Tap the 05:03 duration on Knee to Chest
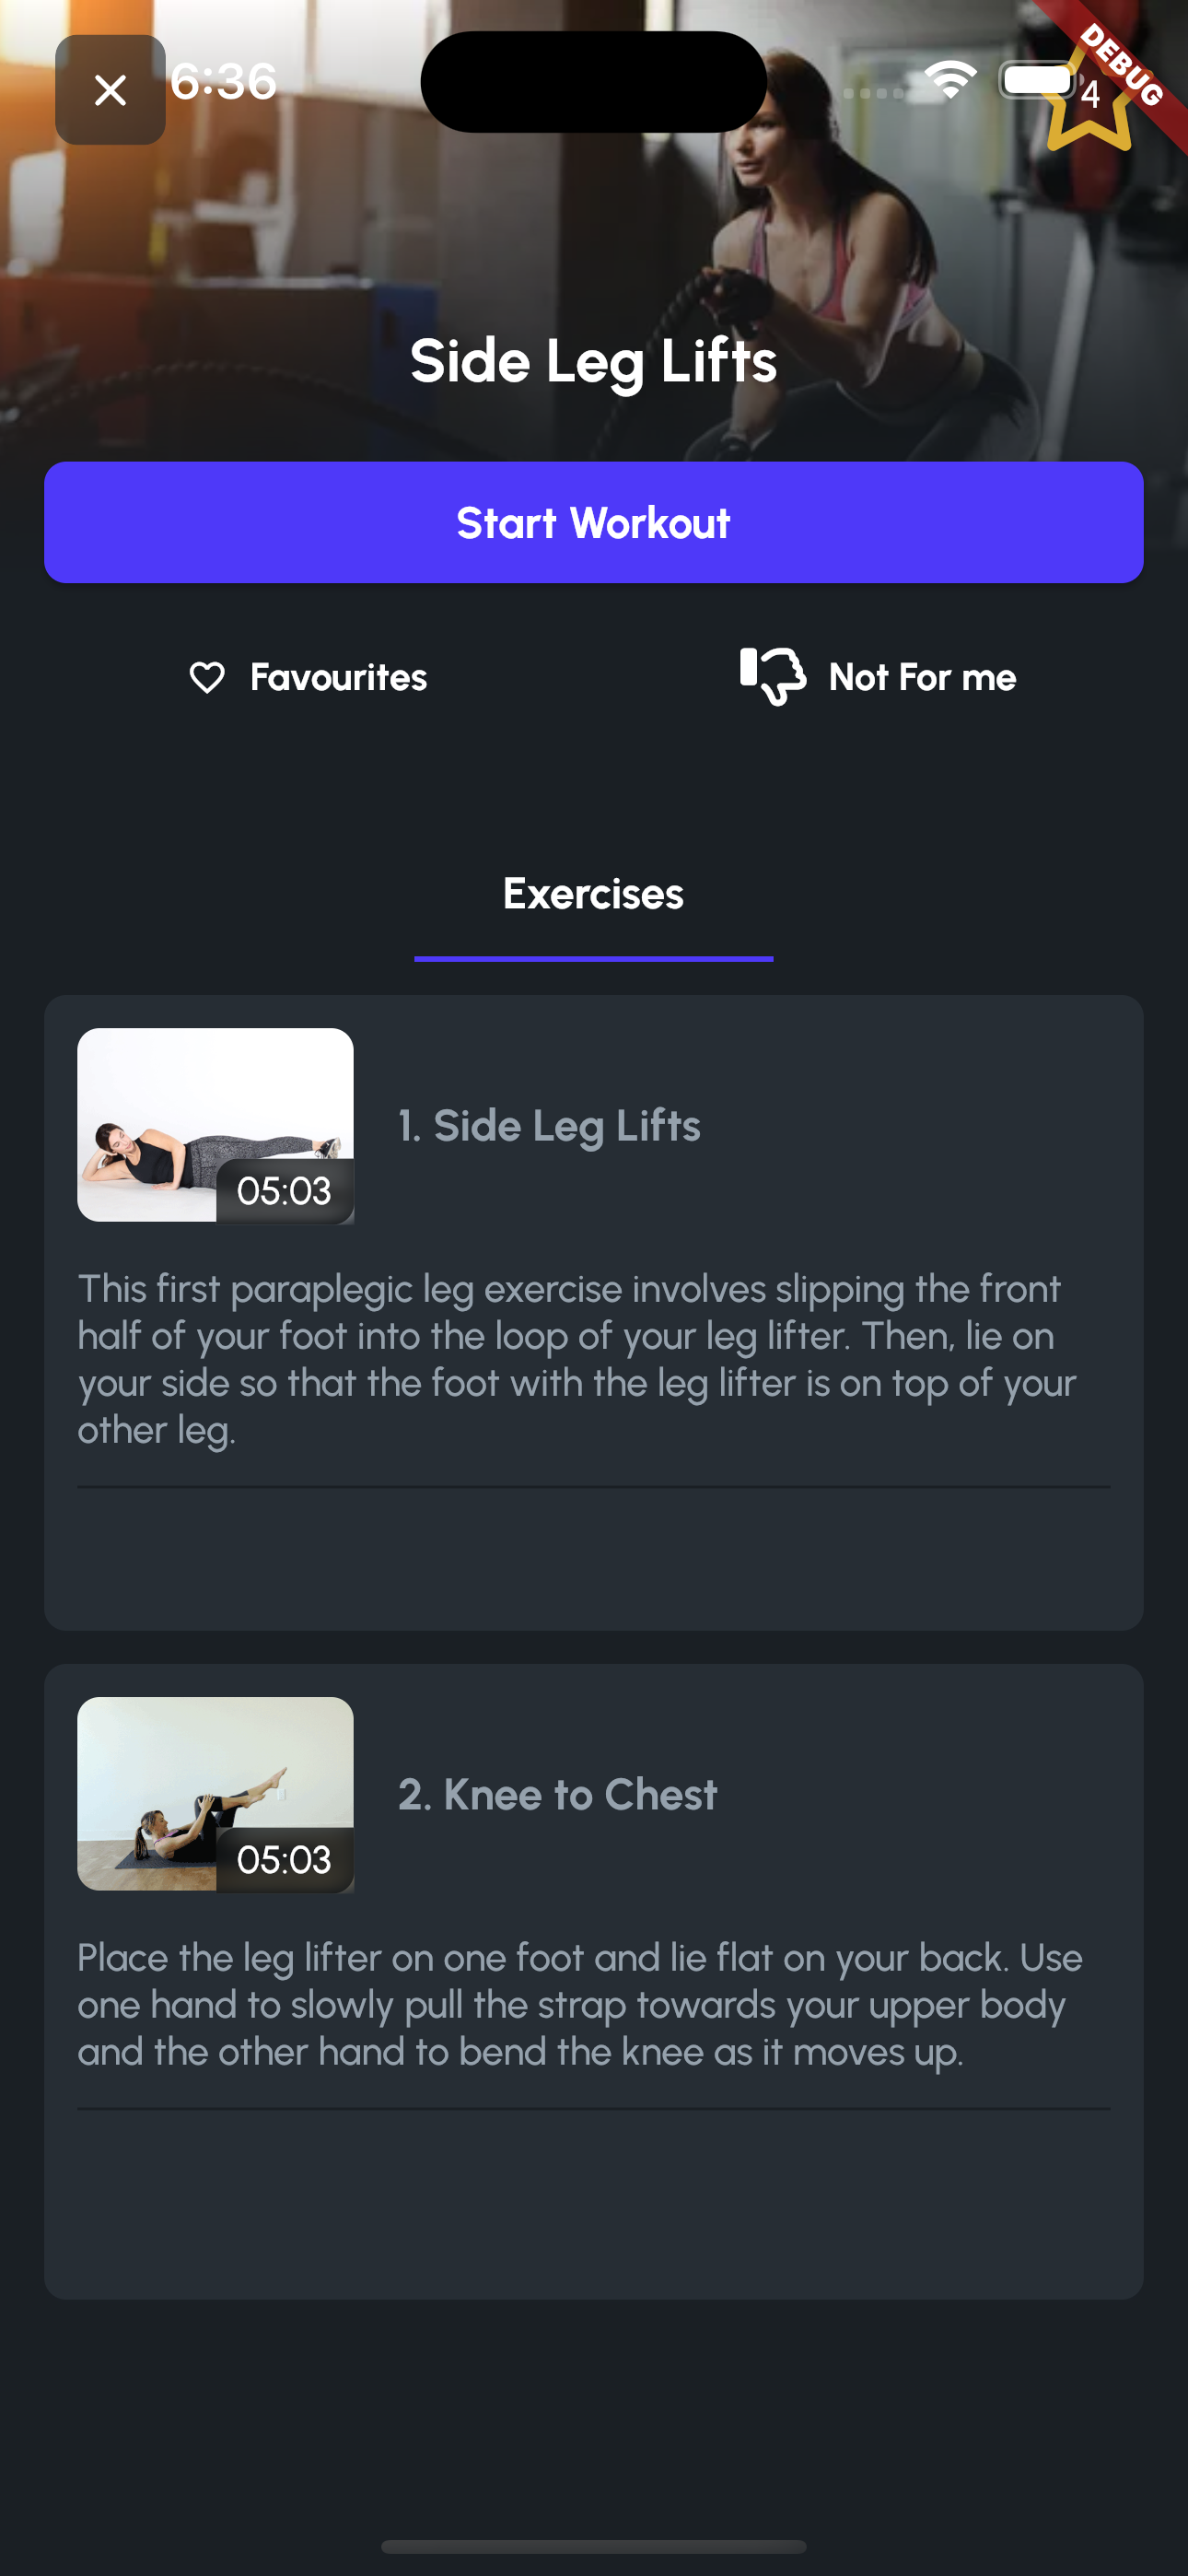The height and width of the screenshot is (2576, 1188). pos(285,1858)
